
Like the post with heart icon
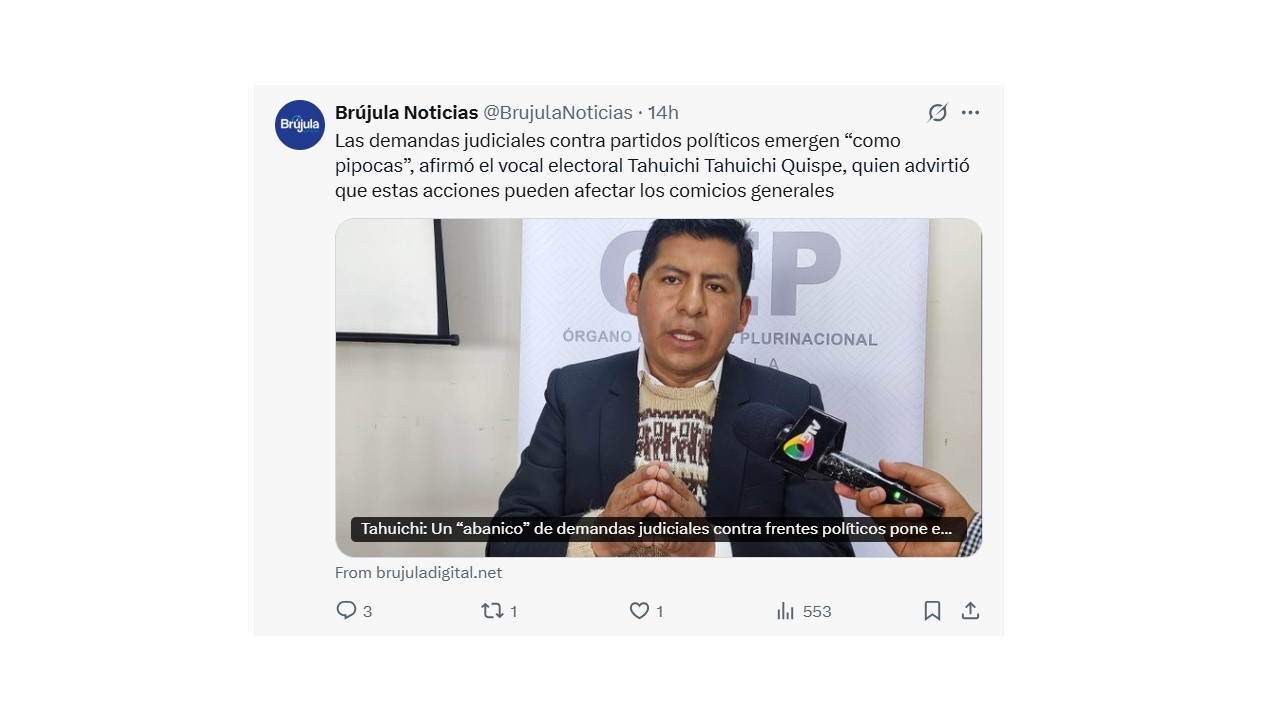[x=639, y=610]
